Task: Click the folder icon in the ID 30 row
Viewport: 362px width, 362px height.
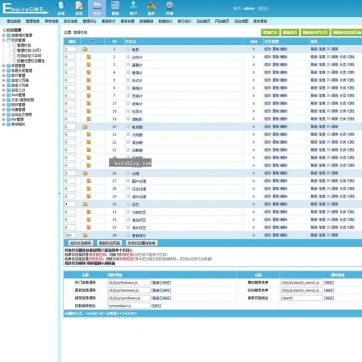Action: point(85,204)
